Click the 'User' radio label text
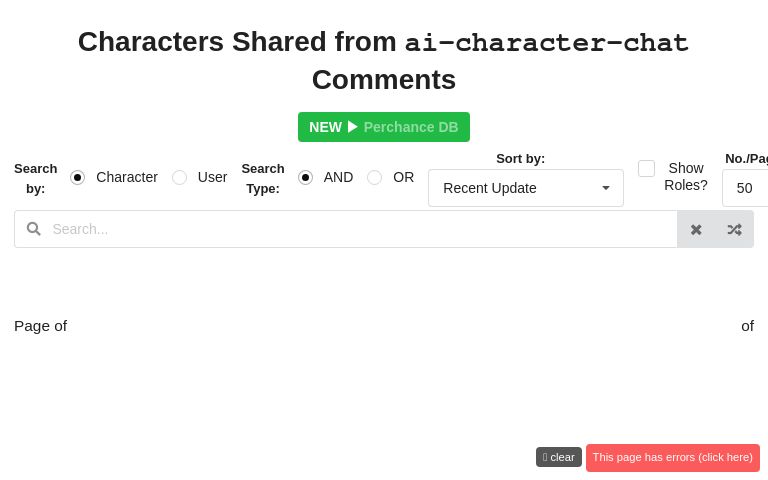Image resolution: width=768 pixels, height=480 pixels. (212, 177)
